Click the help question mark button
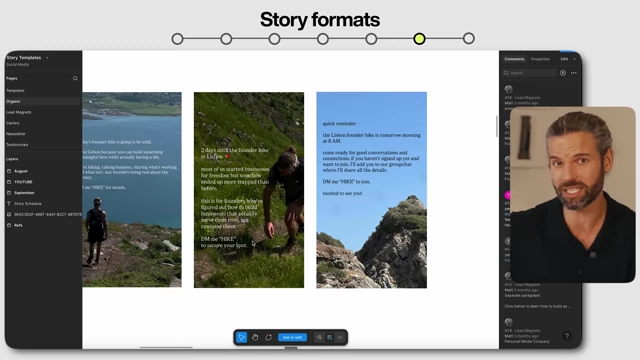The width and height of the screenshot is (640, 360). coord(567,336)
